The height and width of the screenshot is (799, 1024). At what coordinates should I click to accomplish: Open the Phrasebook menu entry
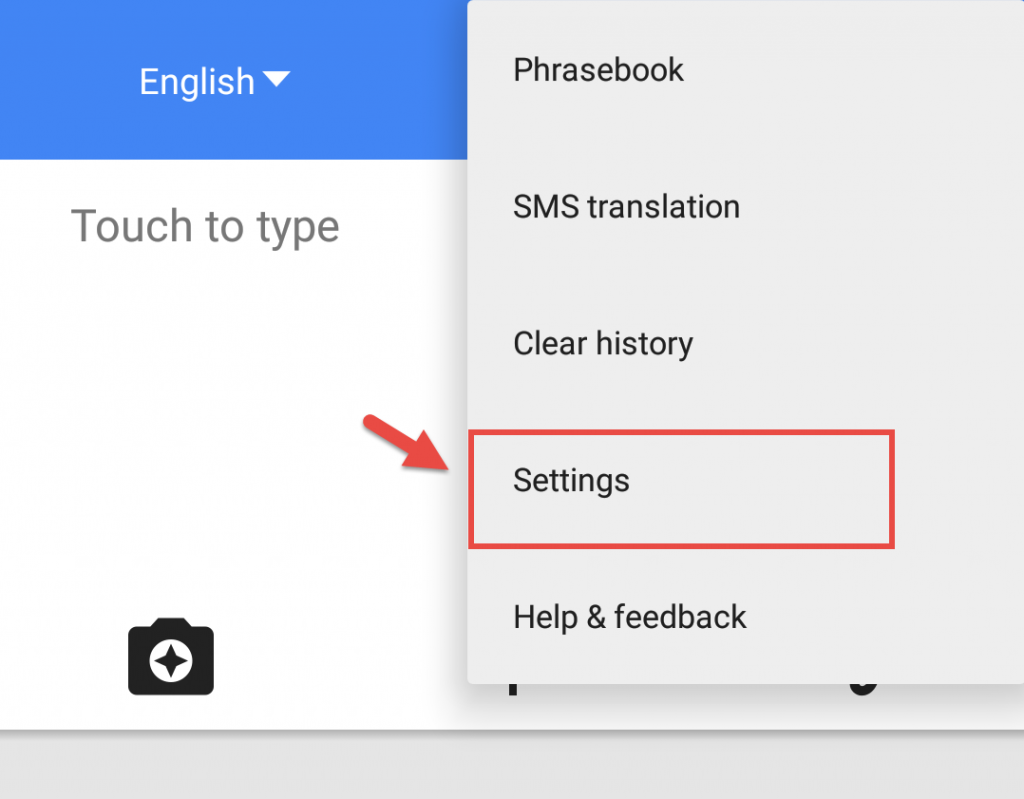(597, 70)
